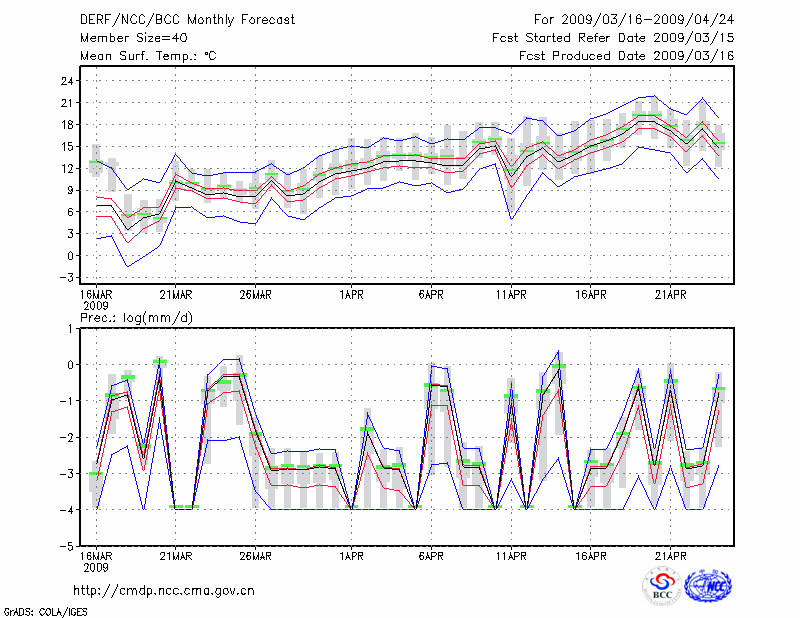
Task: Click the Prec.: log(mm/d) chart label
Action: click(x=139, y=317)
